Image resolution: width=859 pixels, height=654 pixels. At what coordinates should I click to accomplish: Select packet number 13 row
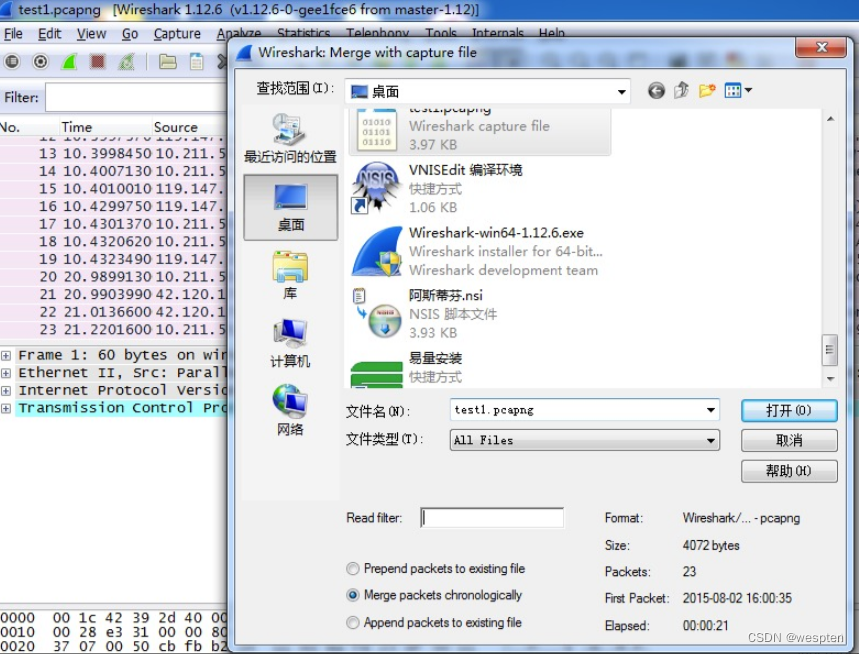[x=114, y=153]
